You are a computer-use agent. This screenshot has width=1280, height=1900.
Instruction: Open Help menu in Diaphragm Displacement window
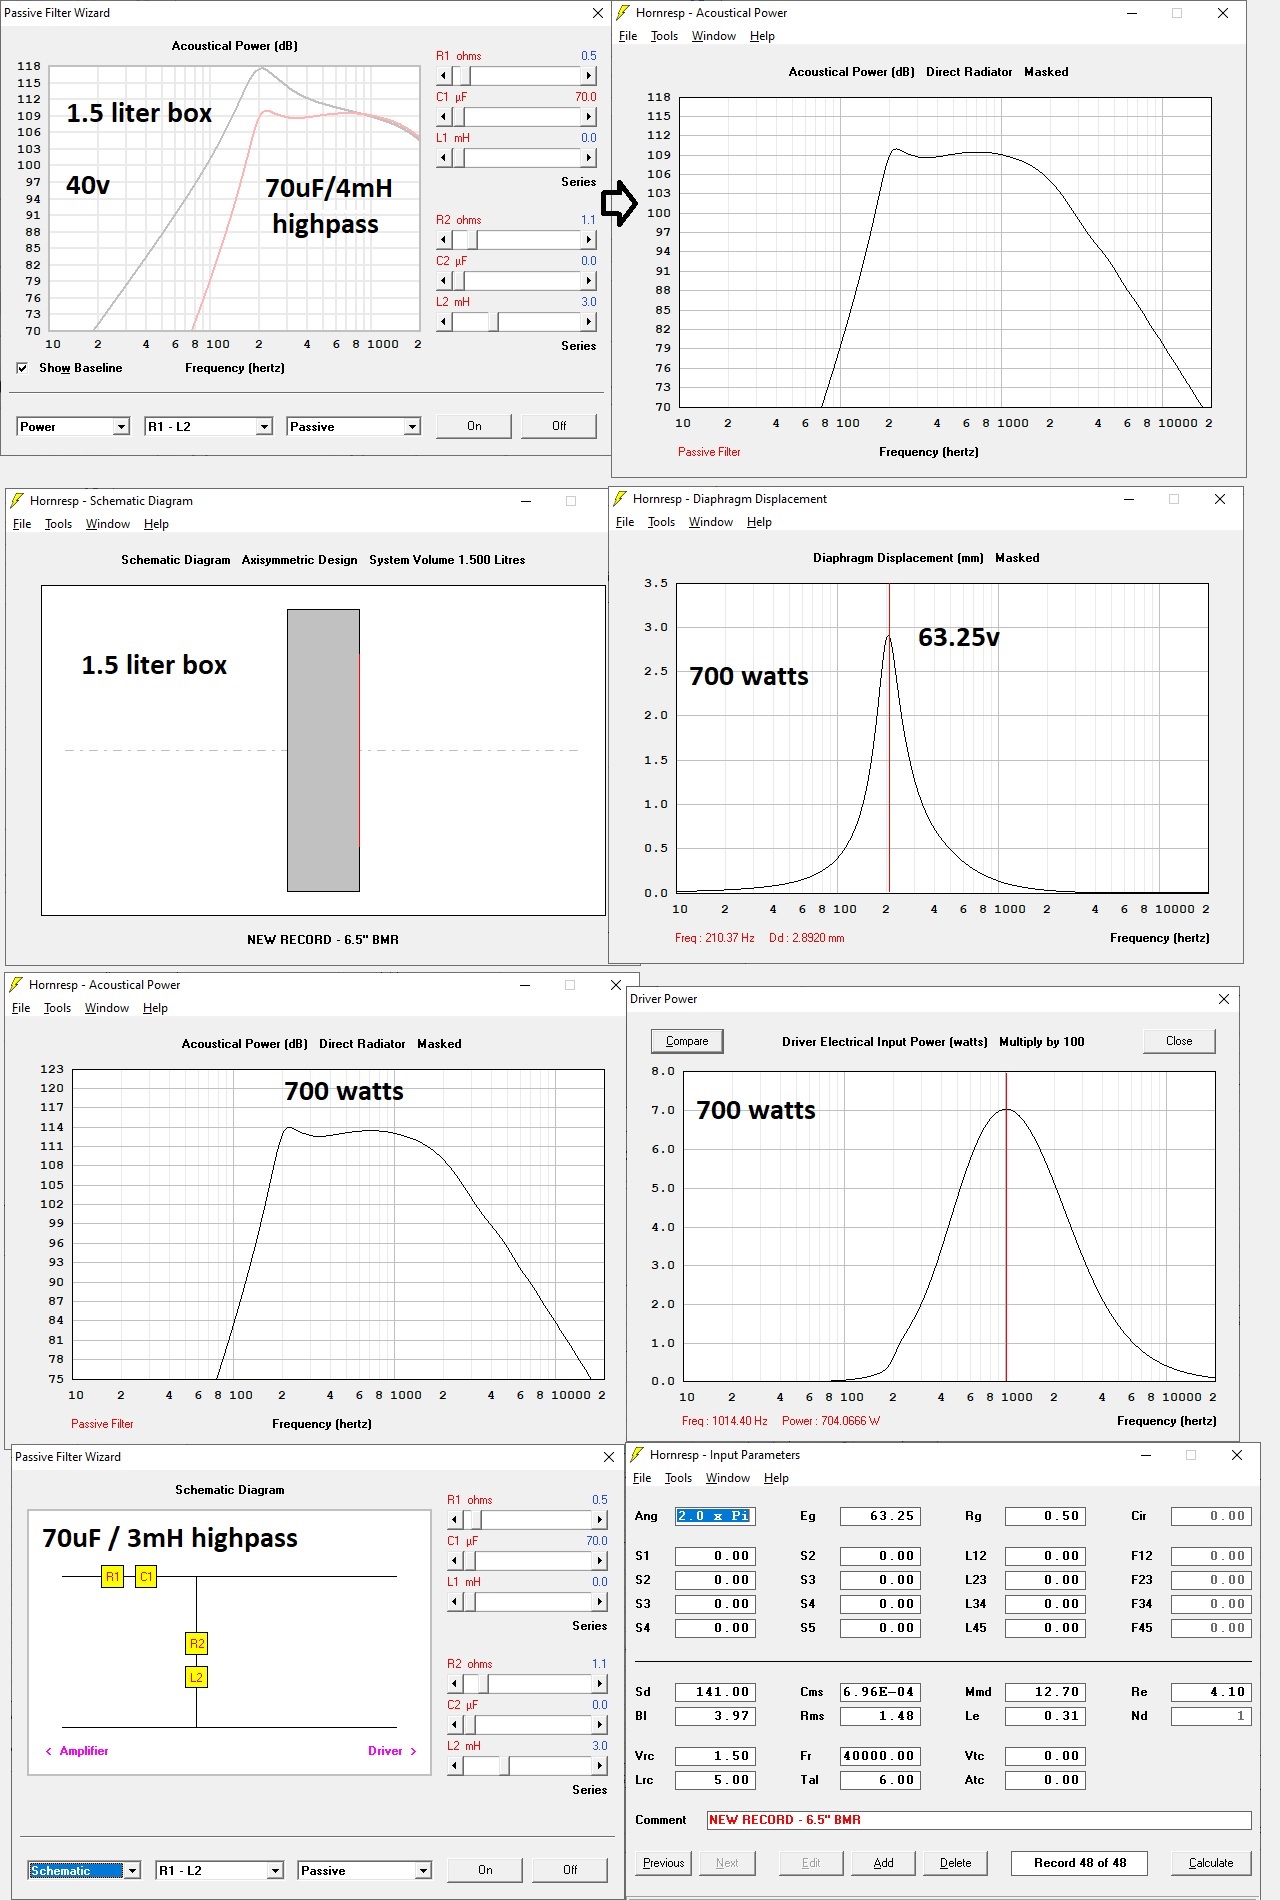759,522
